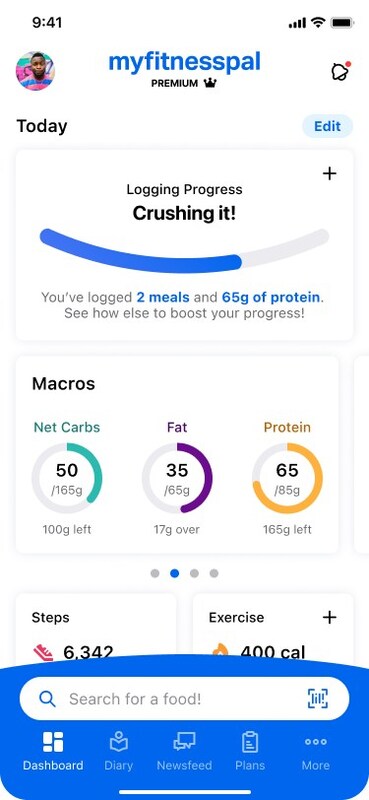Open the user profile photo
The image size is (369, 800).
click(x=35, y=71)
